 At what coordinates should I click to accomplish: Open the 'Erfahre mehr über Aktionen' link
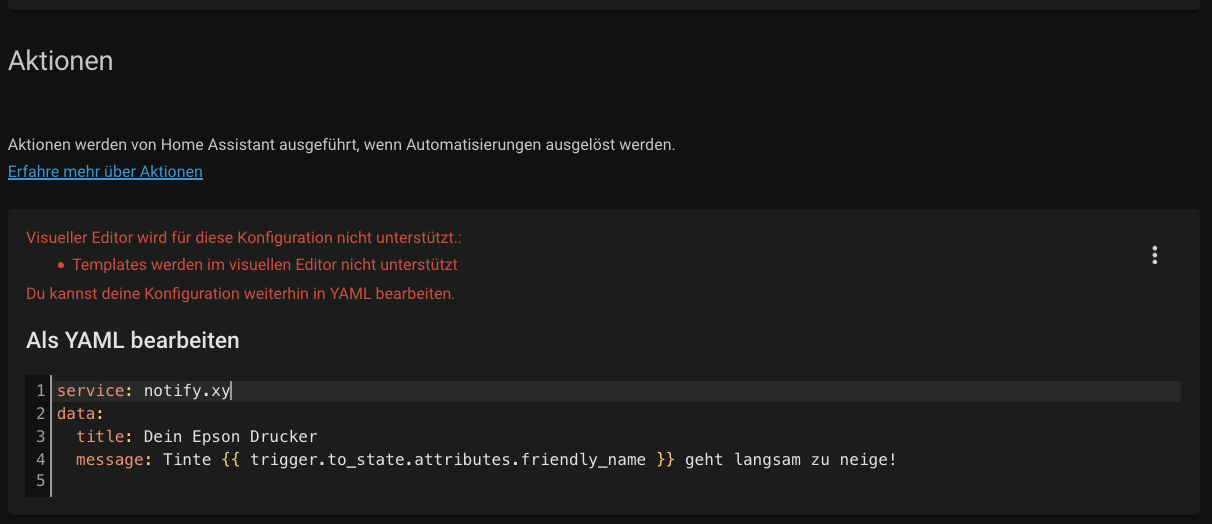coord(105,172)
